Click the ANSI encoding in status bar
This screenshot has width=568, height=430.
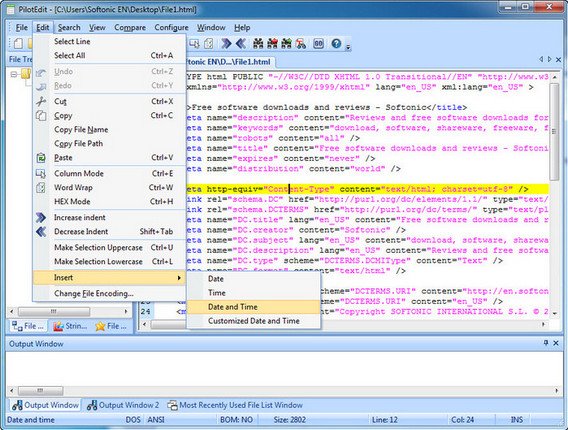(156, 419)
